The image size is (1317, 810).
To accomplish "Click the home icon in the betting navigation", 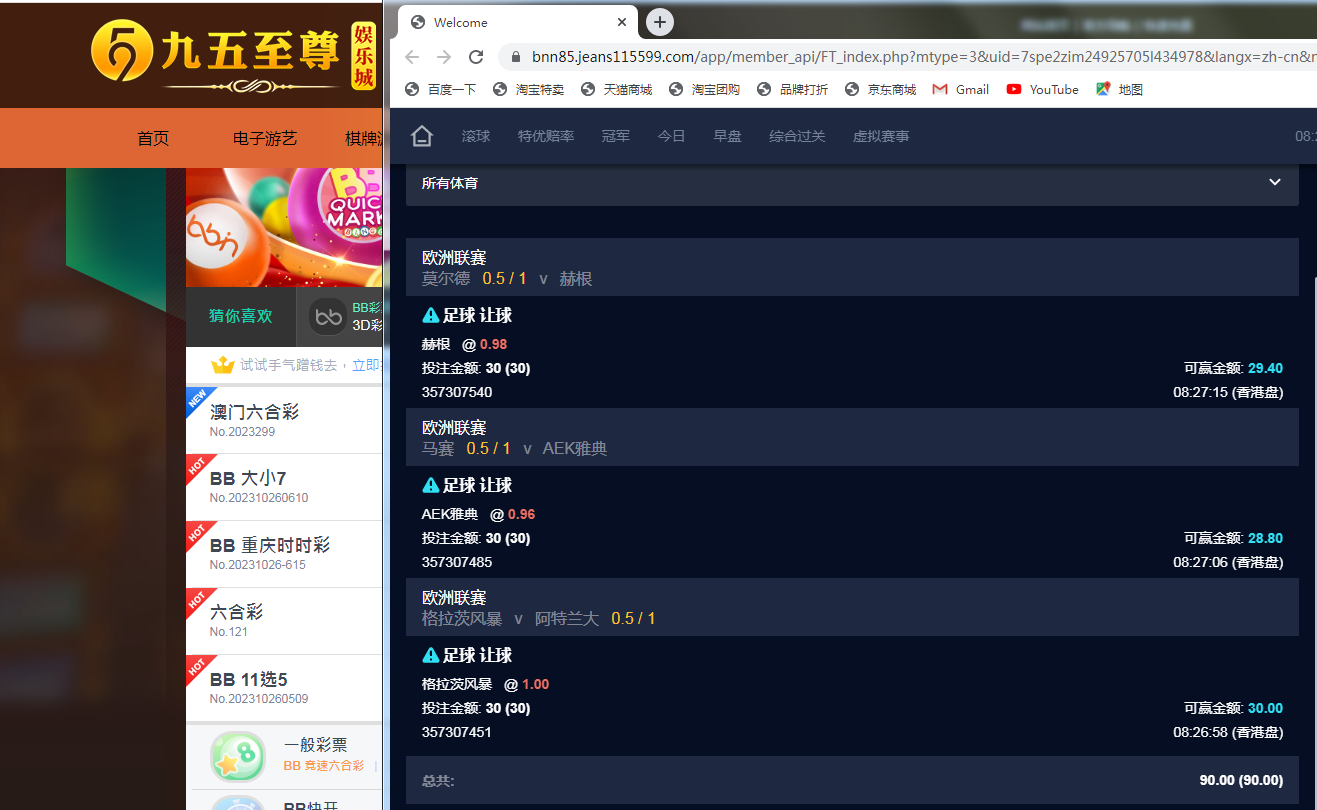I will [x=422, y=136].
